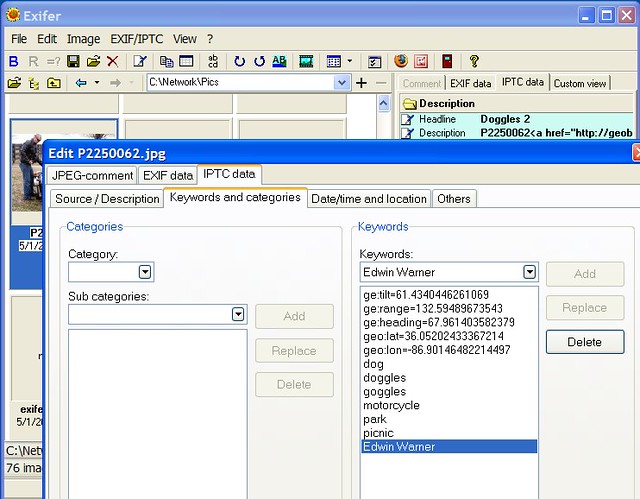Open the Category dropdown
Viewport: 640px width, 499px height.
tap(145, 271)
